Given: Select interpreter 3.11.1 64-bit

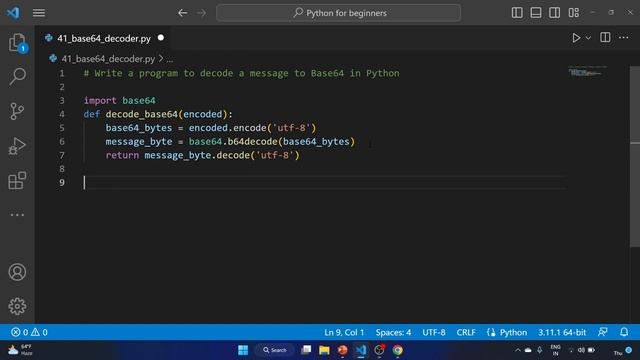Looking at the screenshot, I should point(562,332).
